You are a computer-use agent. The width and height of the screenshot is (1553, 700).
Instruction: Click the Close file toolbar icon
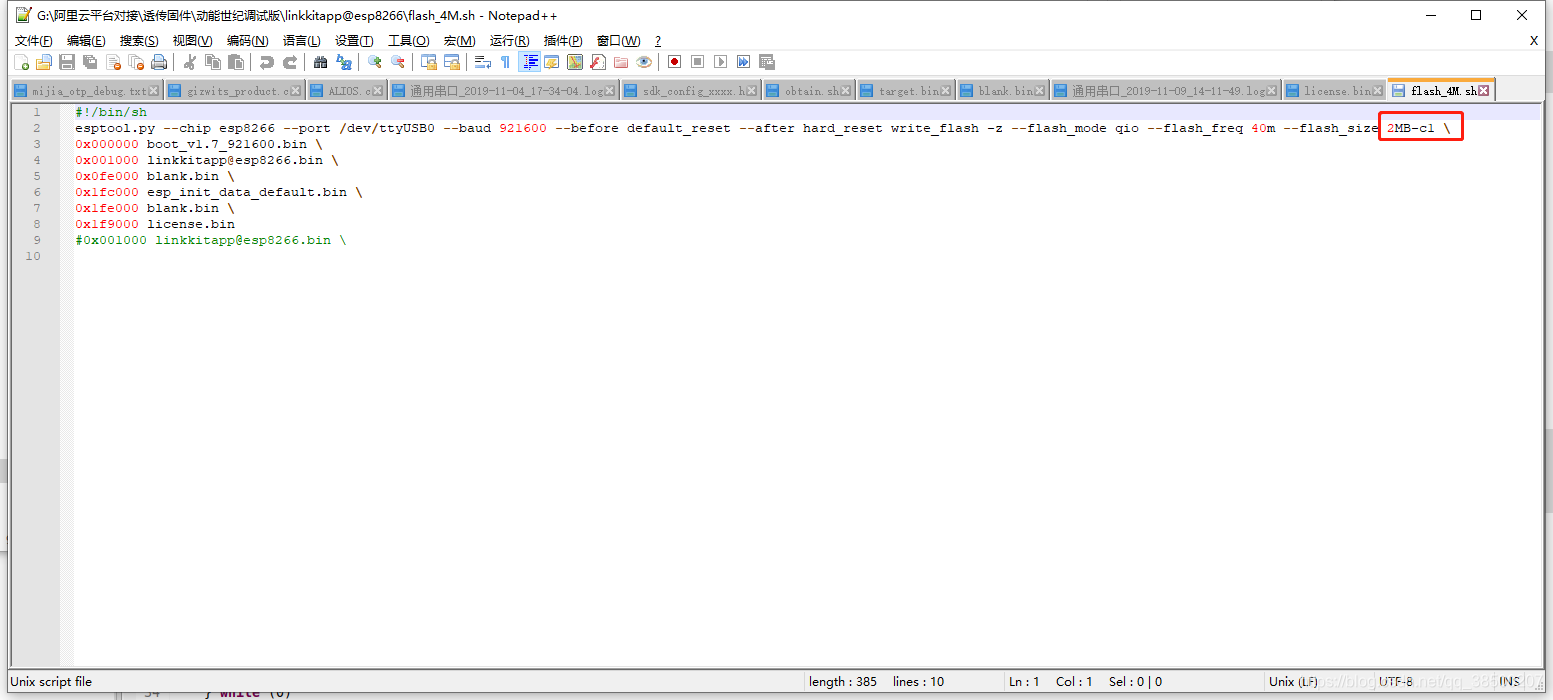pyautogui.click(x=113, y=62)
